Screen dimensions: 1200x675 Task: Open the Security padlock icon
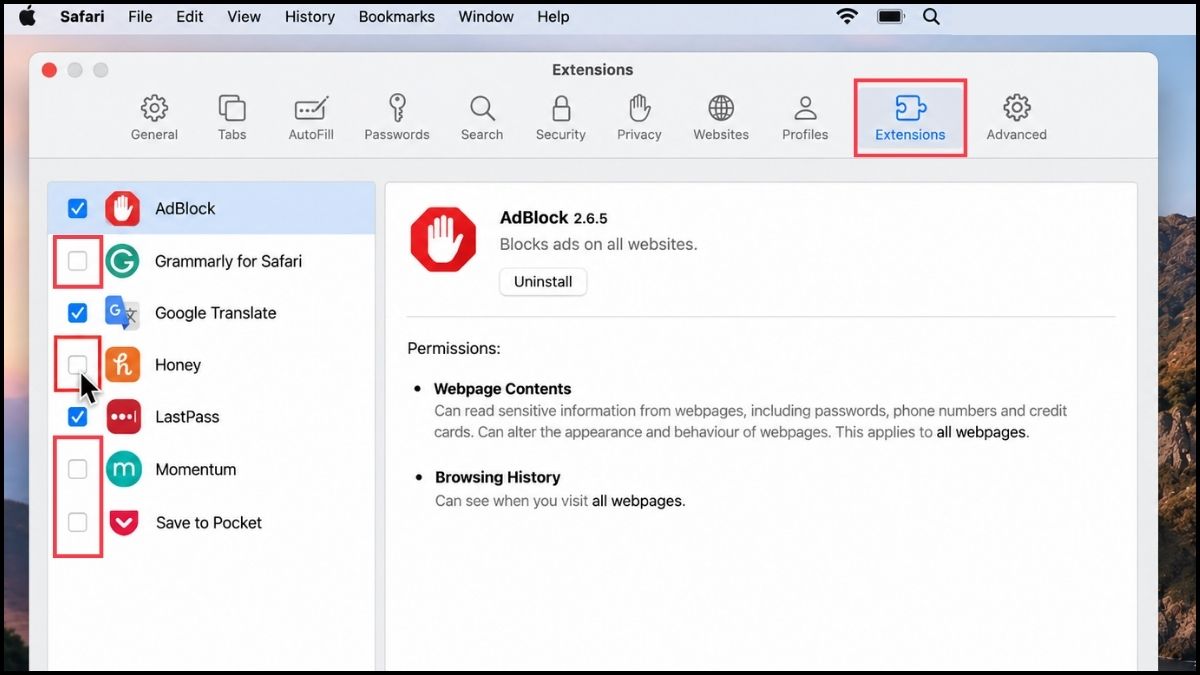[x=561, y=108]
